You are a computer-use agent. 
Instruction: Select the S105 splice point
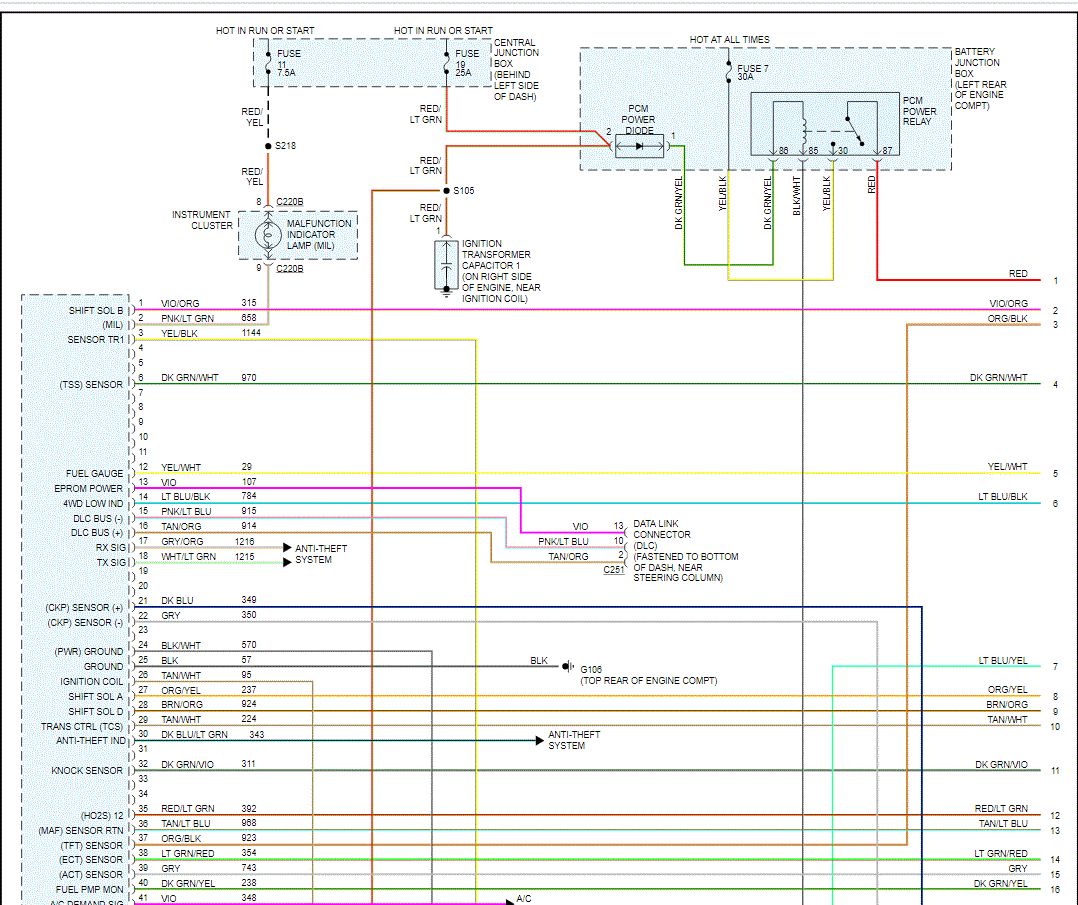(x=446, y=190)
